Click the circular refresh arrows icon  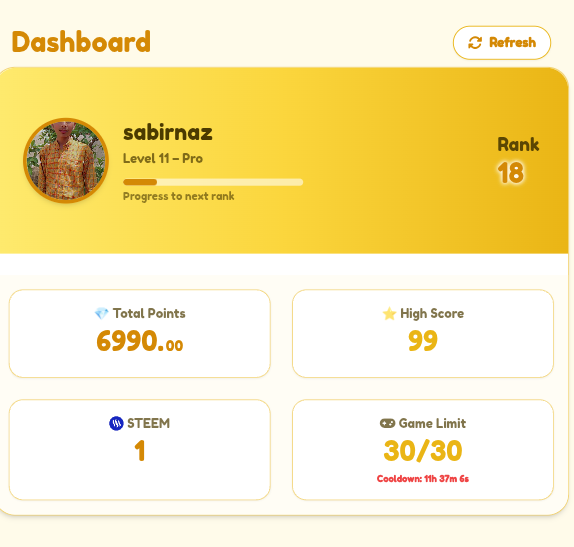tap(475, 42)
